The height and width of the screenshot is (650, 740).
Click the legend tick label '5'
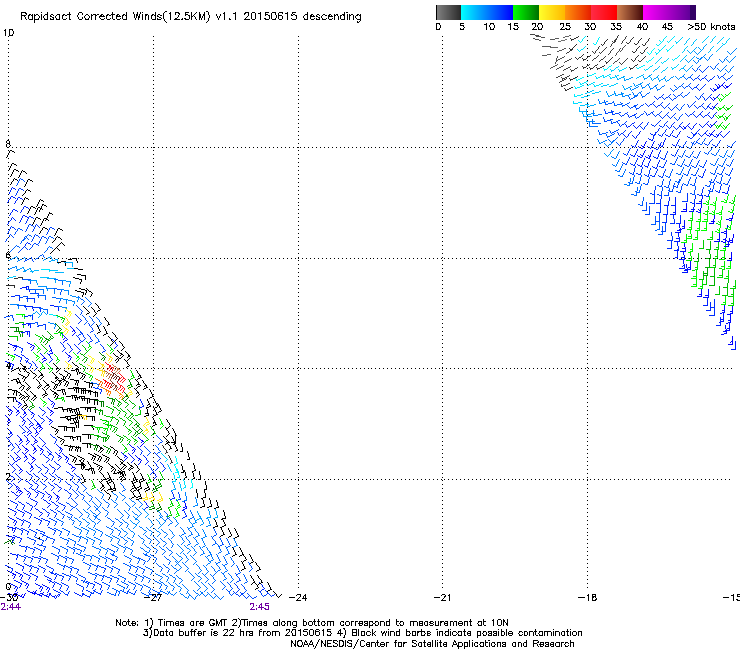pyautogui.click(x=462, y=27)
